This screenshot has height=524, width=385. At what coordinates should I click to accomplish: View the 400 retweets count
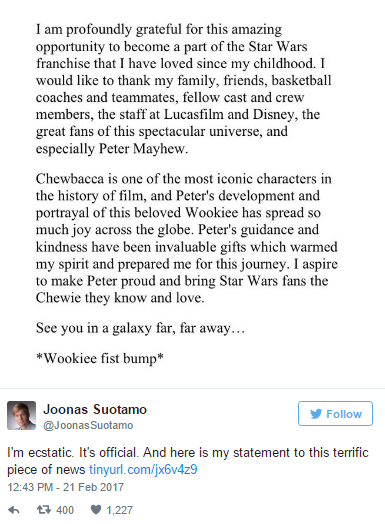coord(65,510)
